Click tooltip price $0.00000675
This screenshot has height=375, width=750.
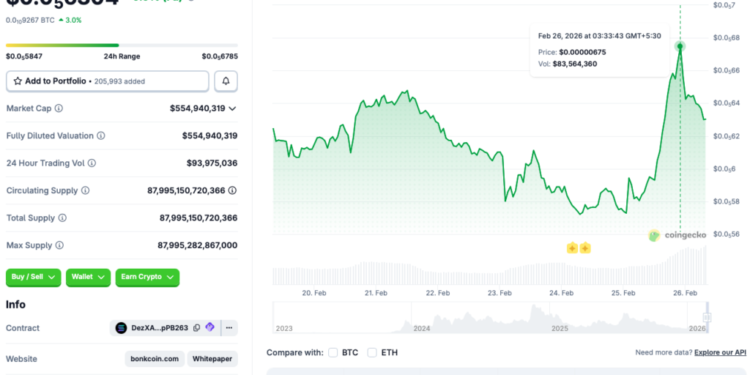pyautogui.click(x=583, y=52)
